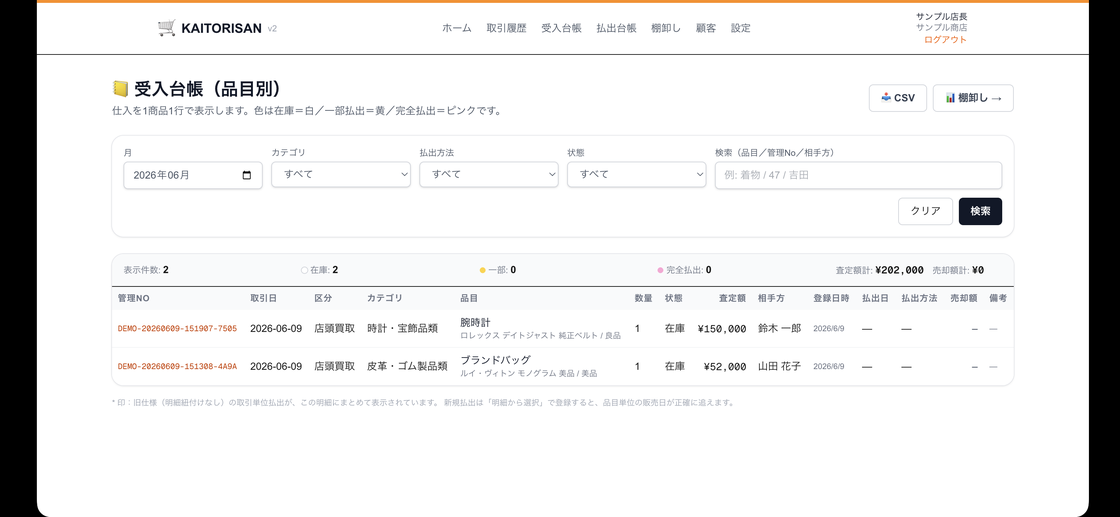This screenshot has height=517, width=1120.
Task: Open 払出台帳 navigation item
Action: 616,29
